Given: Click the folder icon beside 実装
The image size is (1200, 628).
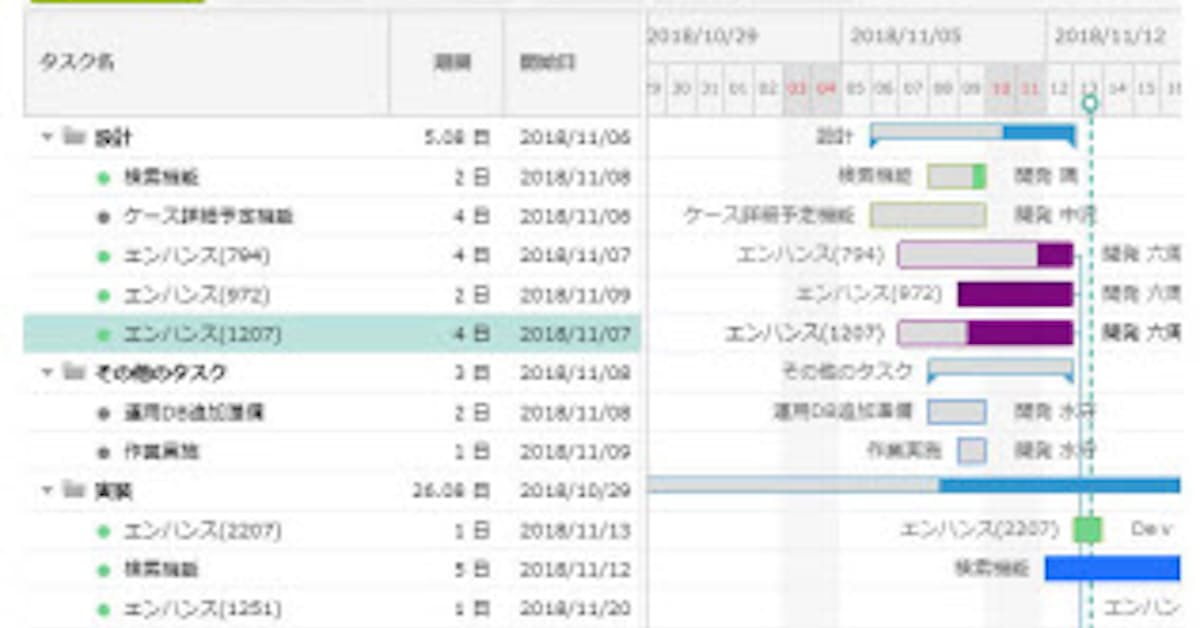Looking at the screenshot, I should 73,490.
